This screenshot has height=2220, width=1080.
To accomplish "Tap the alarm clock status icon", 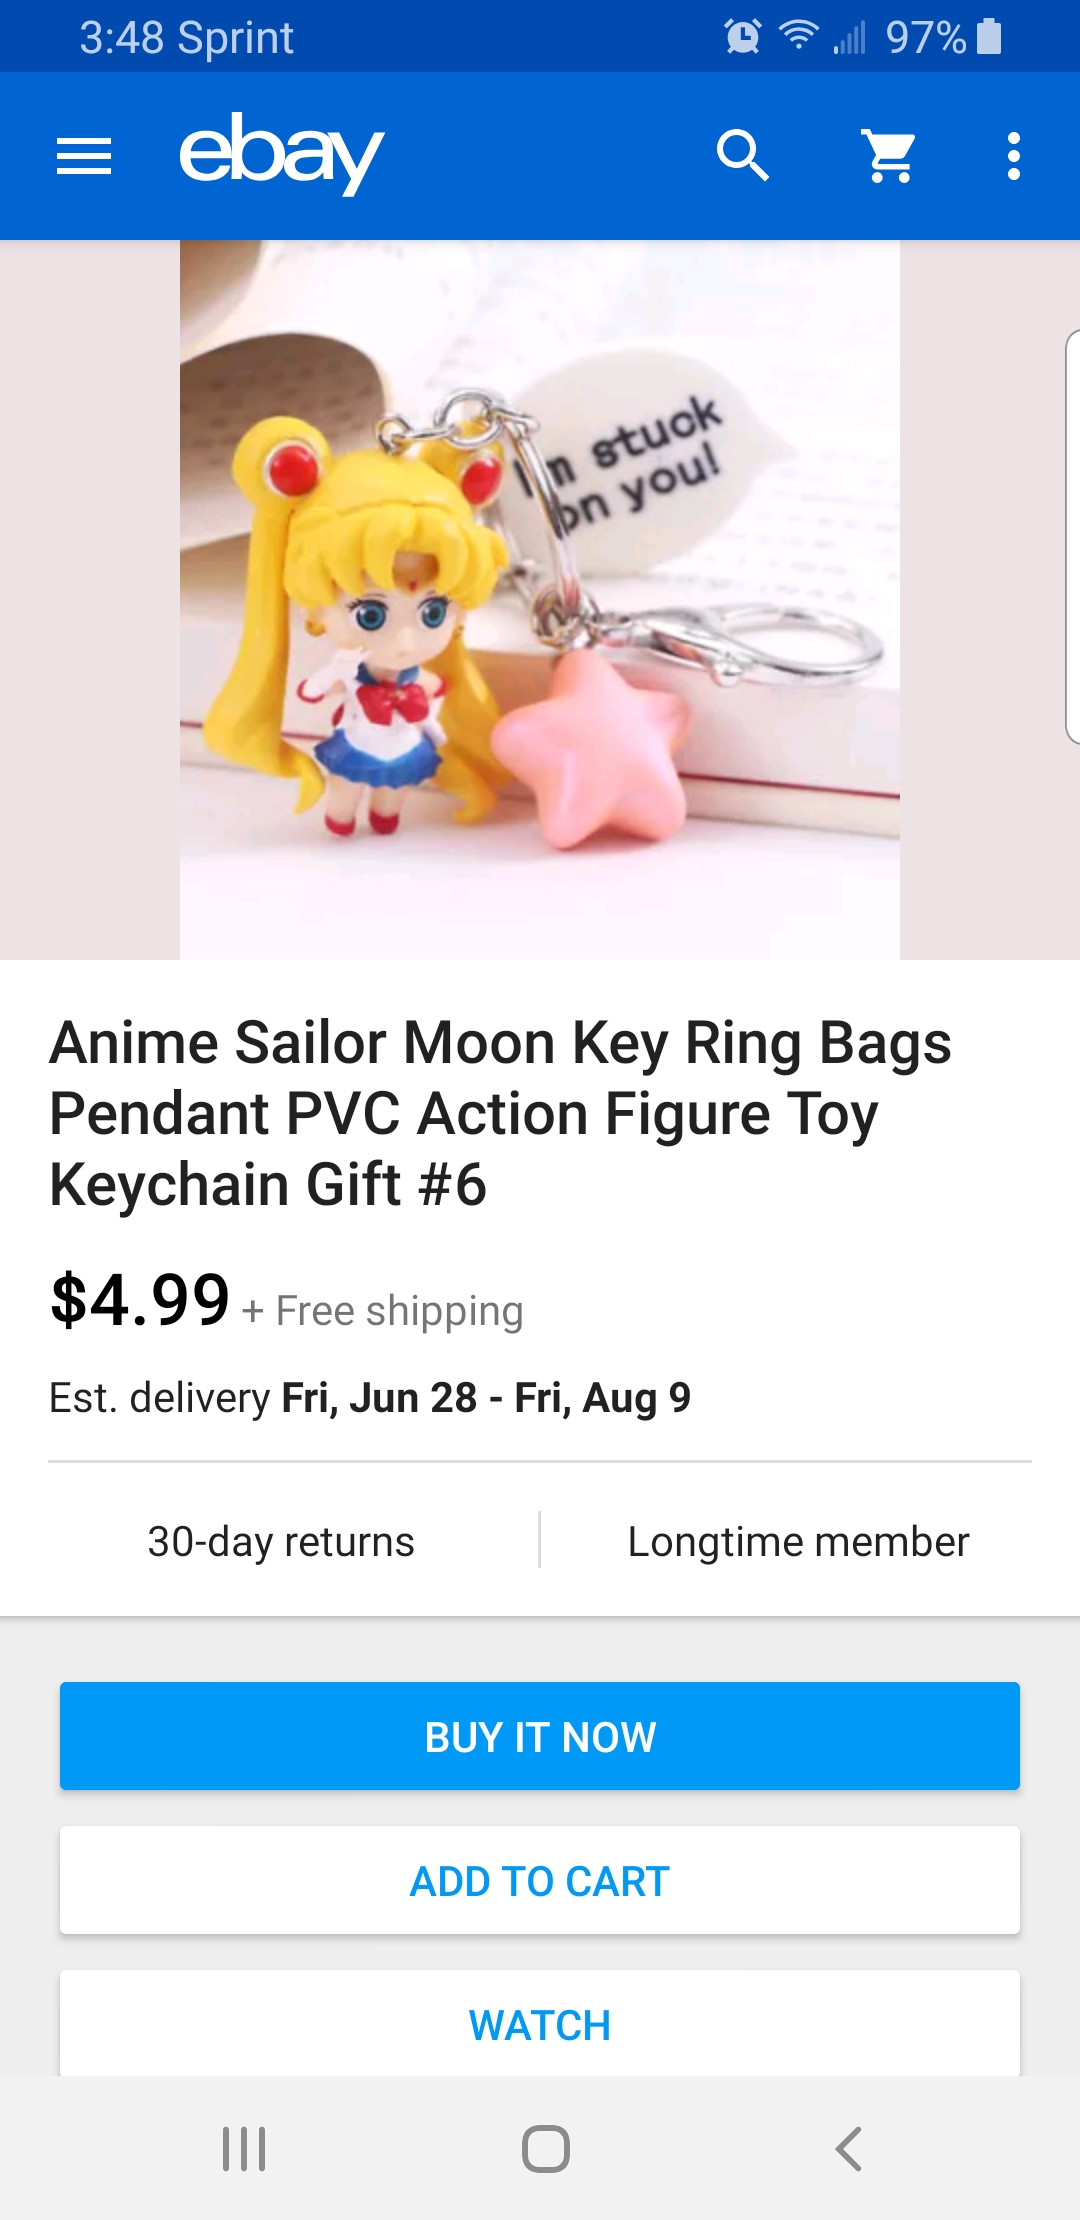I will [743, 37].
